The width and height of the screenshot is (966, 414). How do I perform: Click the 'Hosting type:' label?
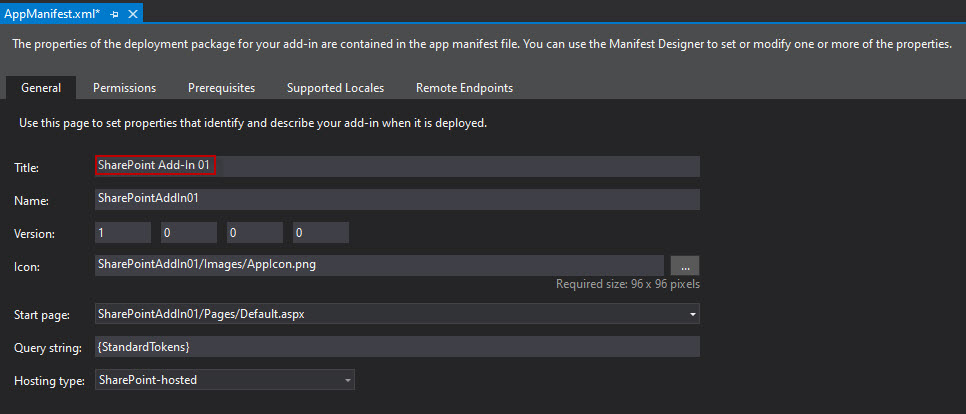[x=49, y=381]
